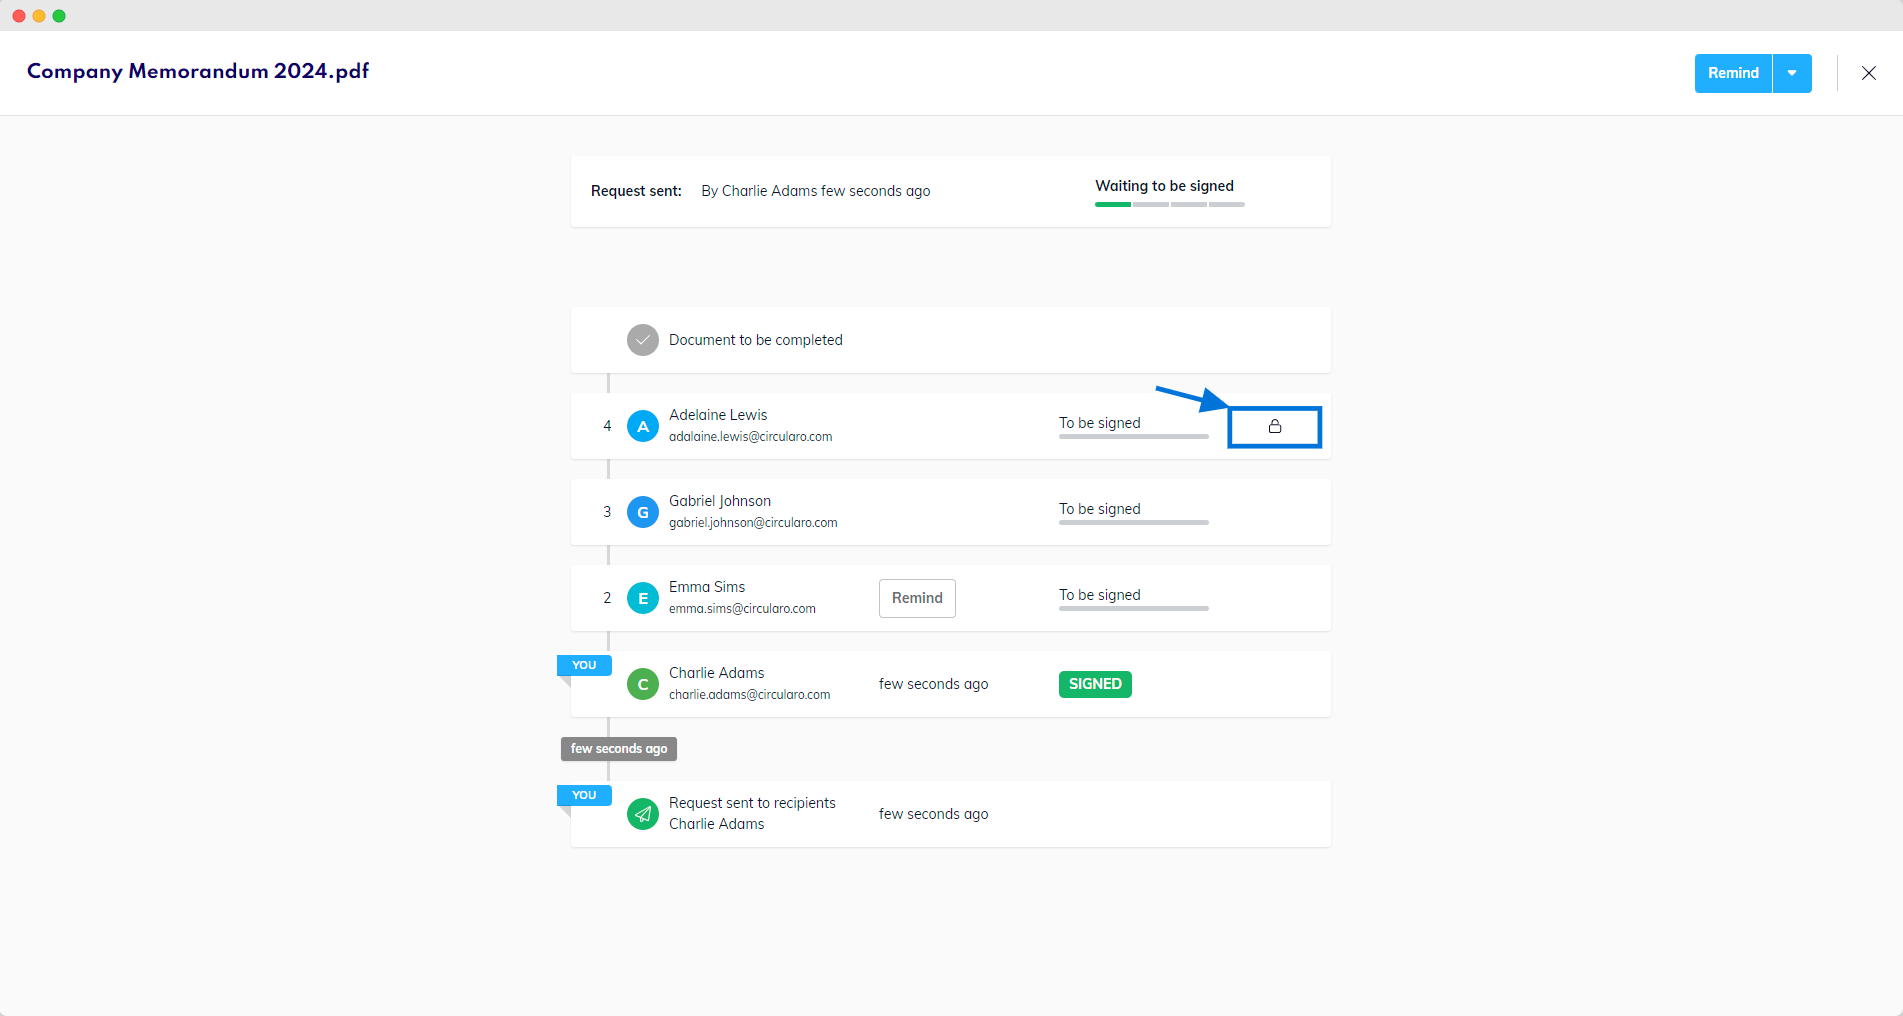This screenshot has width=1903, height=1016.
Task: Click the few seconds ago timeline marker
Action: 618,749
